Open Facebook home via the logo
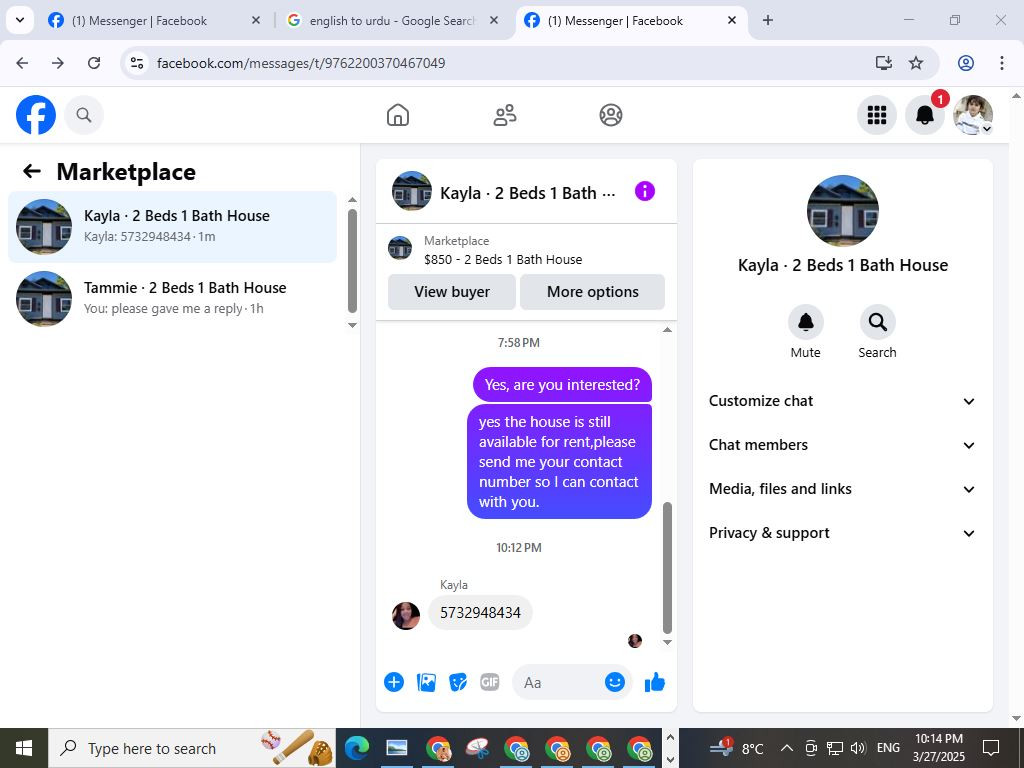Image resolution: width=1024 pixels, height=768 pixels. (x=36, y=115)
